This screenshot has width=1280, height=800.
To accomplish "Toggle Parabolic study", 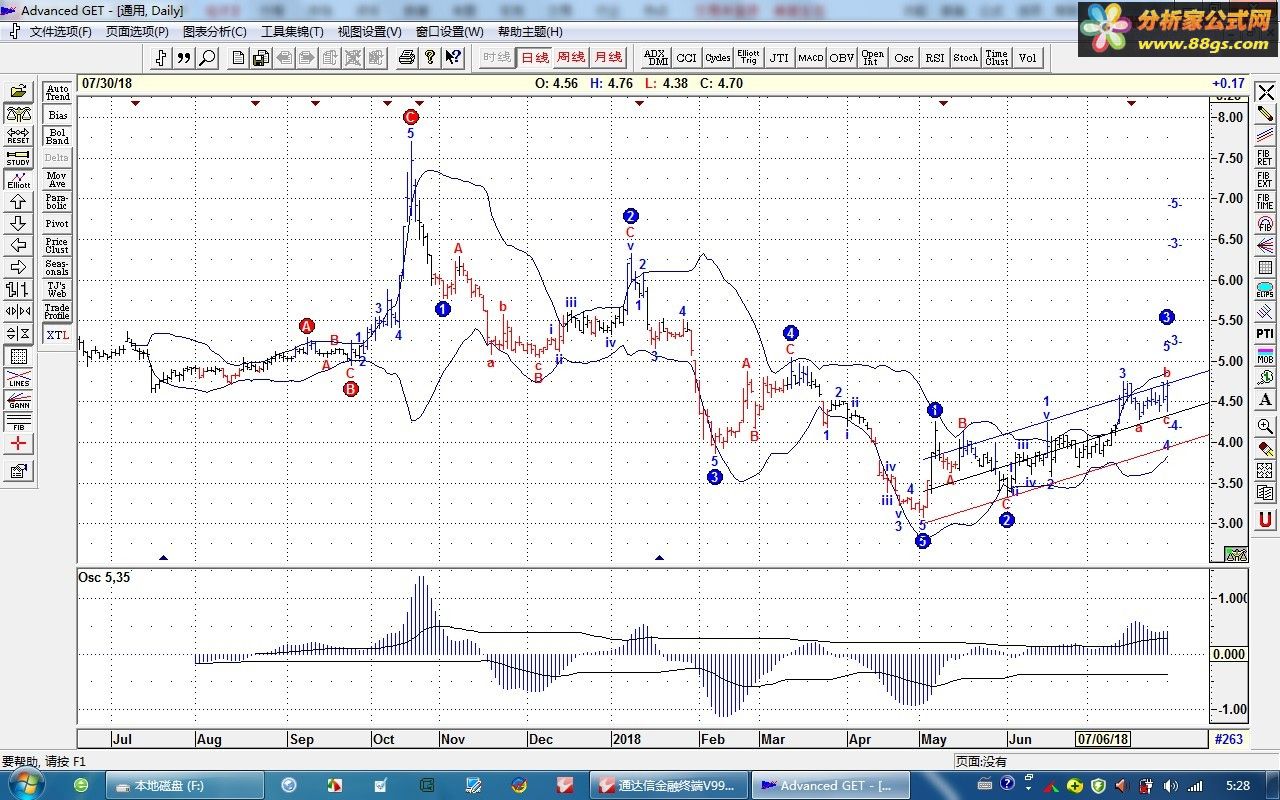I will coord(57,201).
